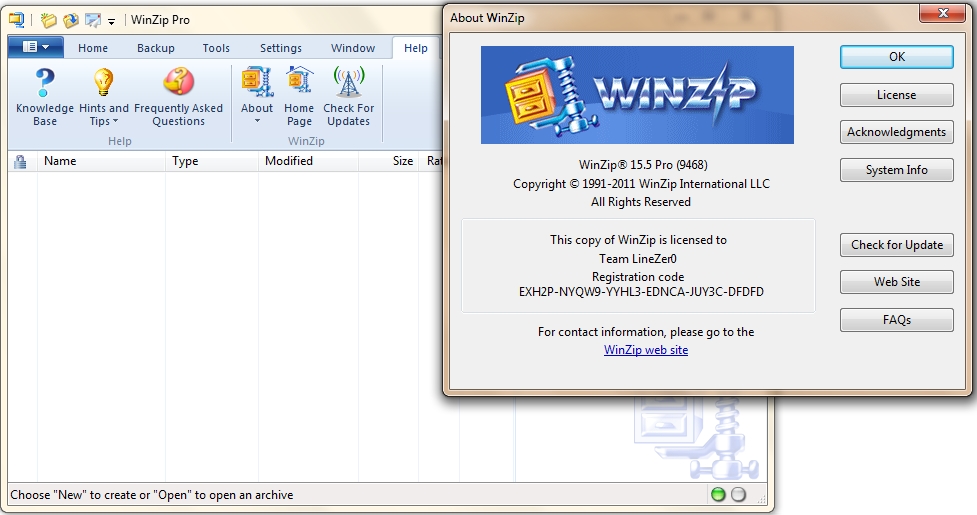Click the new archive quick access icon
The height and width of the screenshot is (515, 977).
[48, 20]
